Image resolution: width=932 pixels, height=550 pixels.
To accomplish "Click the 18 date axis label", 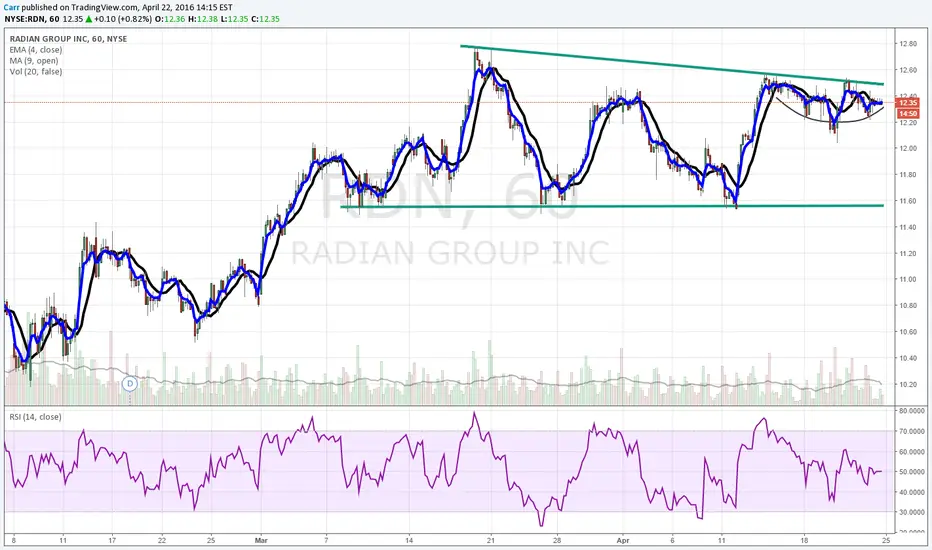I will tap(804, 540).
